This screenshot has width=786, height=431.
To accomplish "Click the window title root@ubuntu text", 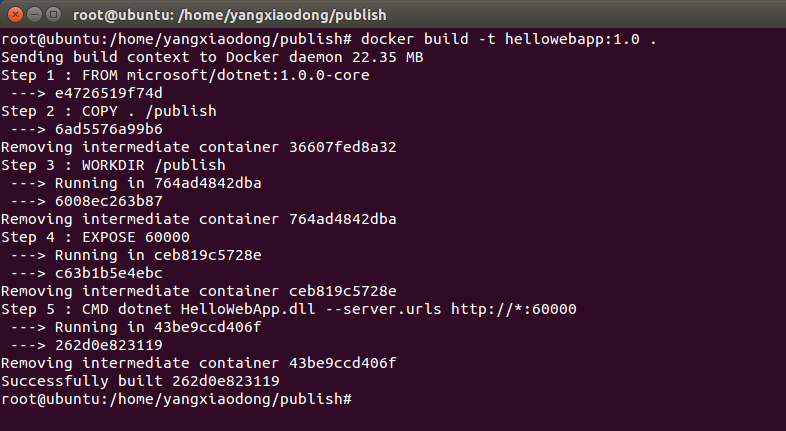I will (230, 15).
